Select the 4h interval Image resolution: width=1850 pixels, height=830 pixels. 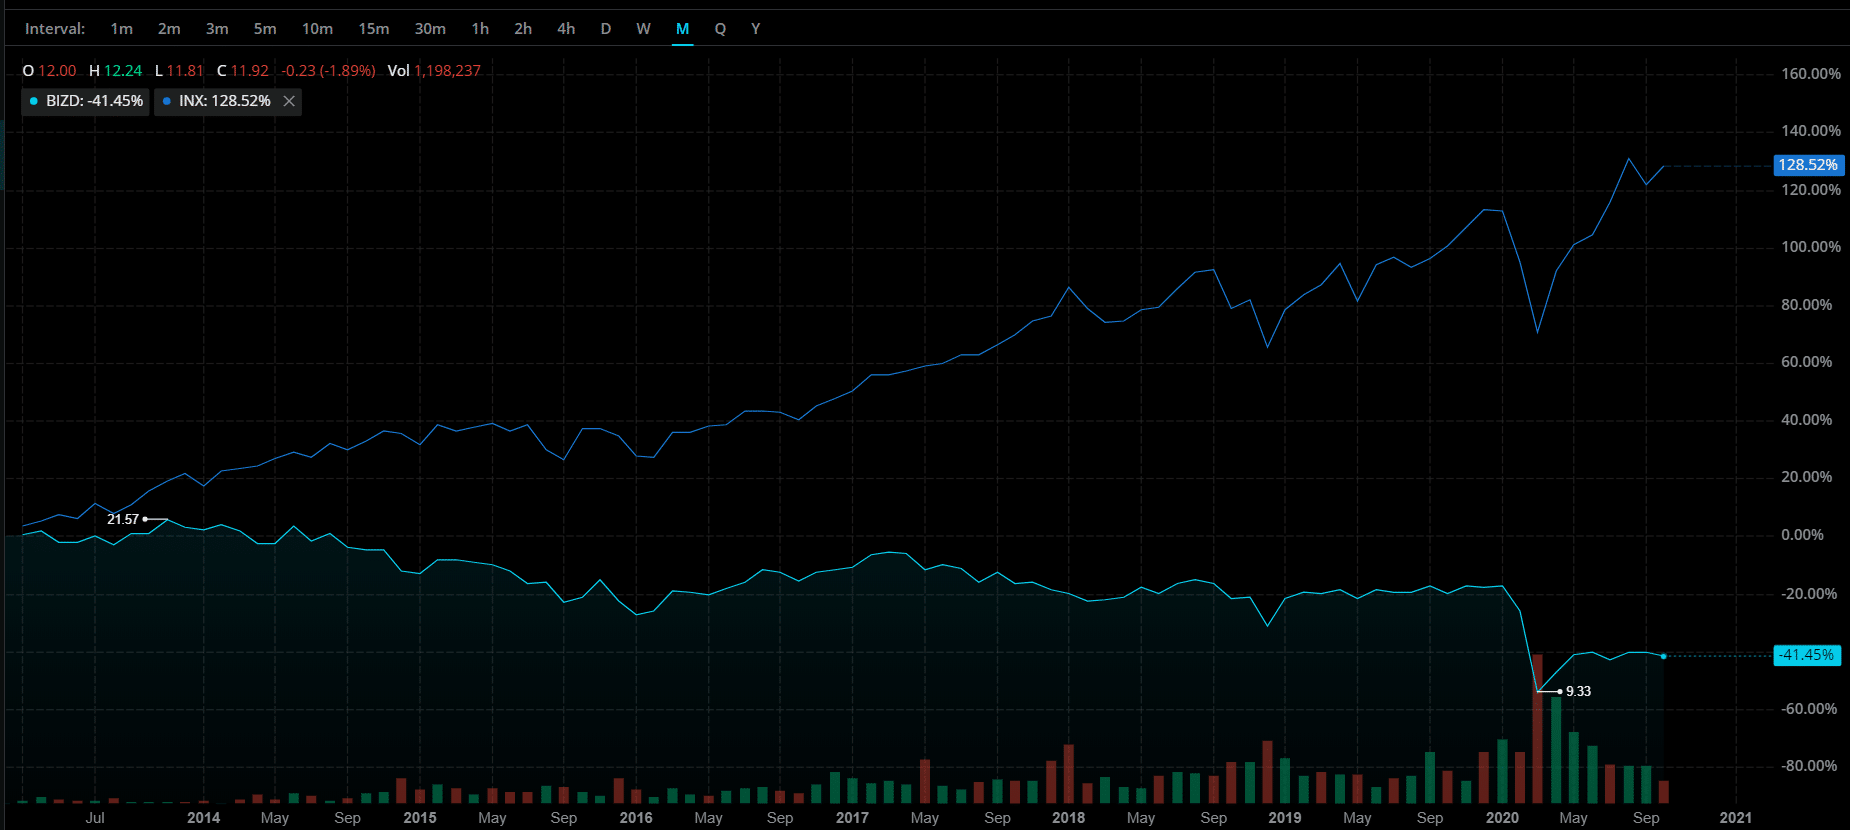click(566, 29)
